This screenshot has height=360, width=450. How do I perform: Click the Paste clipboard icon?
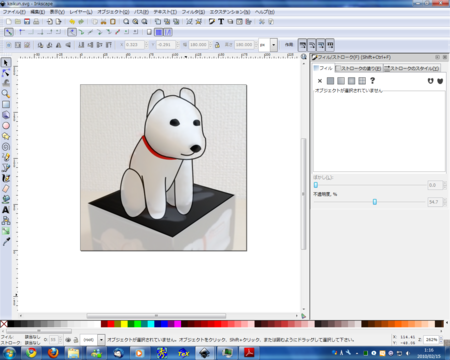(x=113, y=22)
